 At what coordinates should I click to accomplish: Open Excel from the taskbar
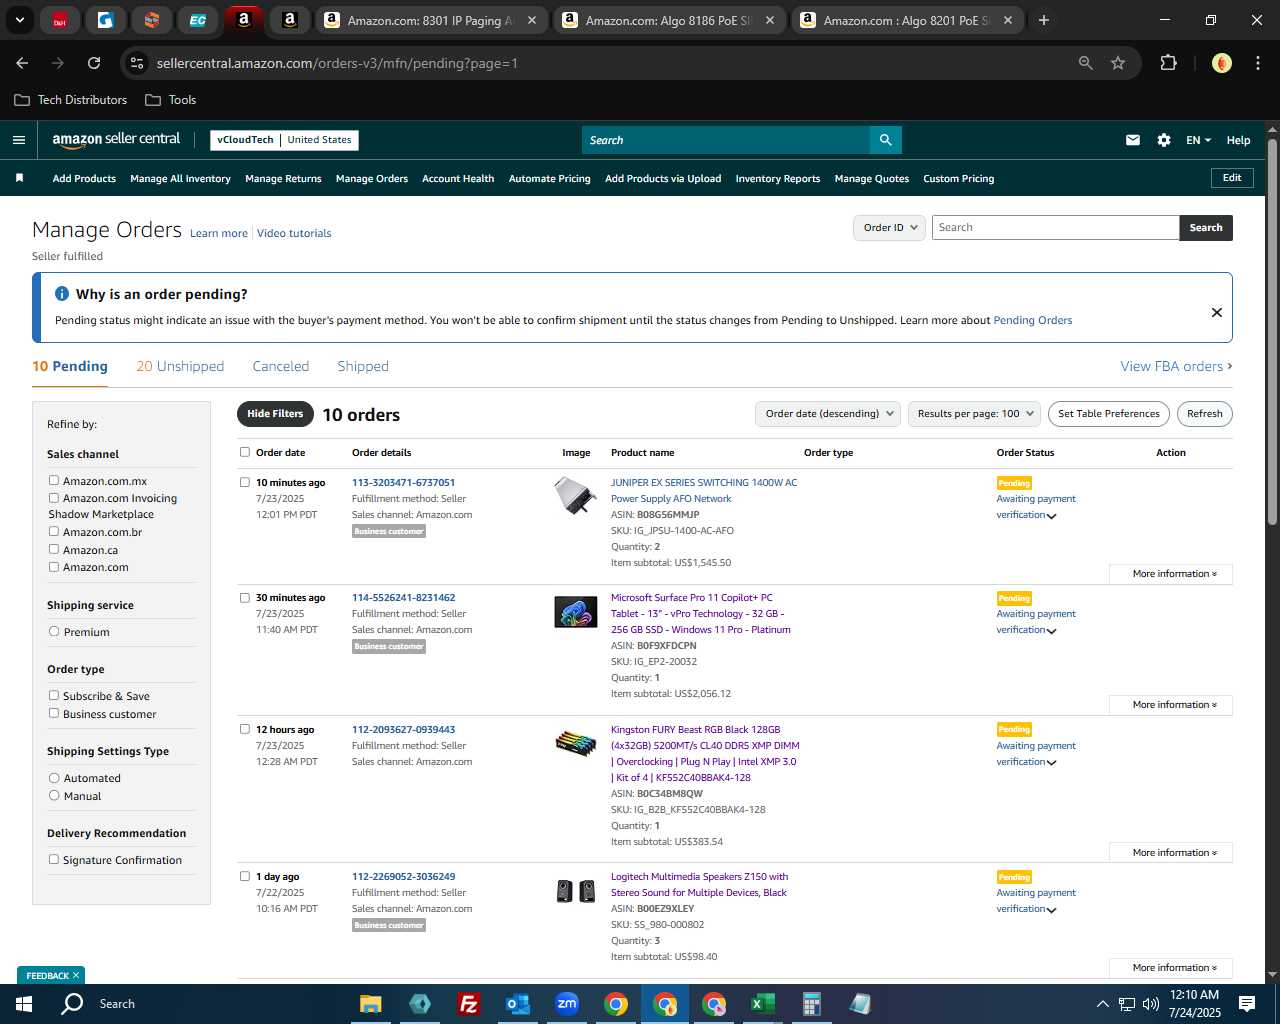click(x=762, y=1004)
